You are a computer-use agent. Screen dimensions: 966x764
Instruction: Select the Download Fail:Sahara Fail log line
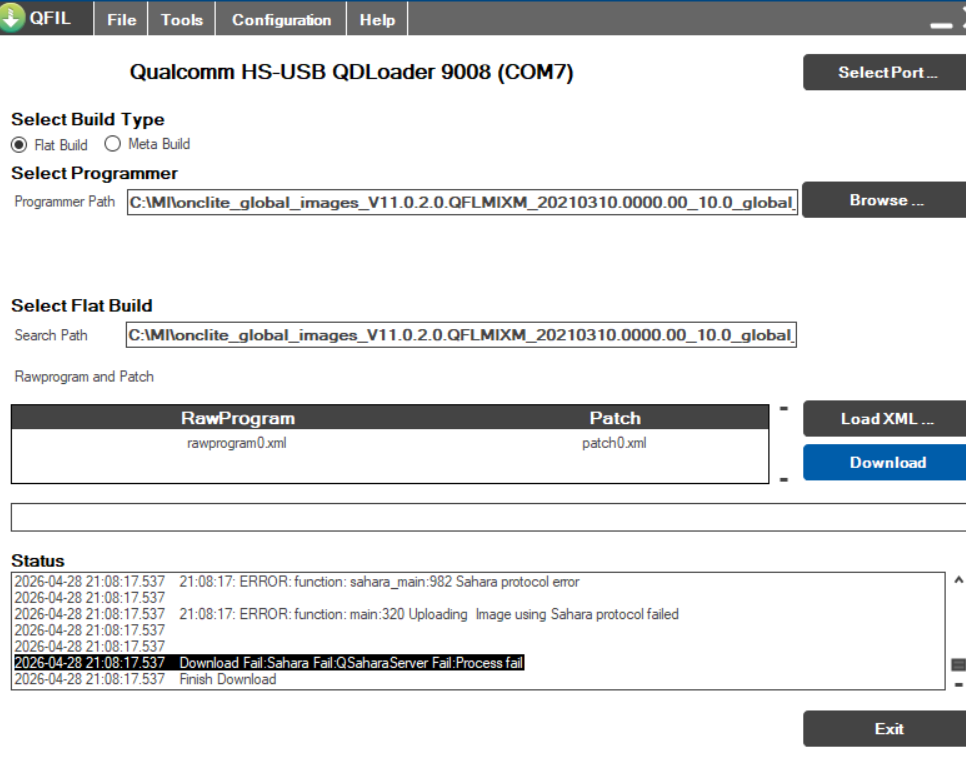coord(269,662)
